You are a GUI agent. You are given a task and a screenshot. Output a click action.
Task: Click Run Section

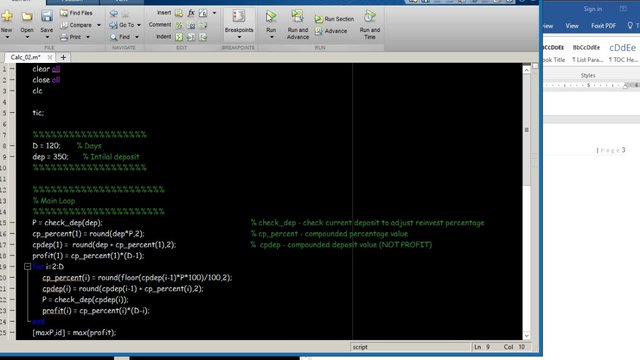[x=334, y=19]
